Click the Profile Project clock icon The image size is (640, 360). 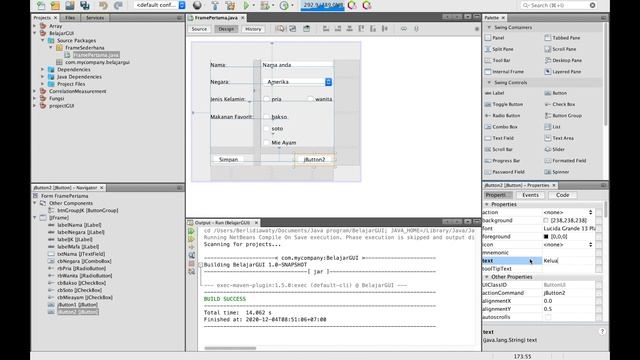pos(284,5)
